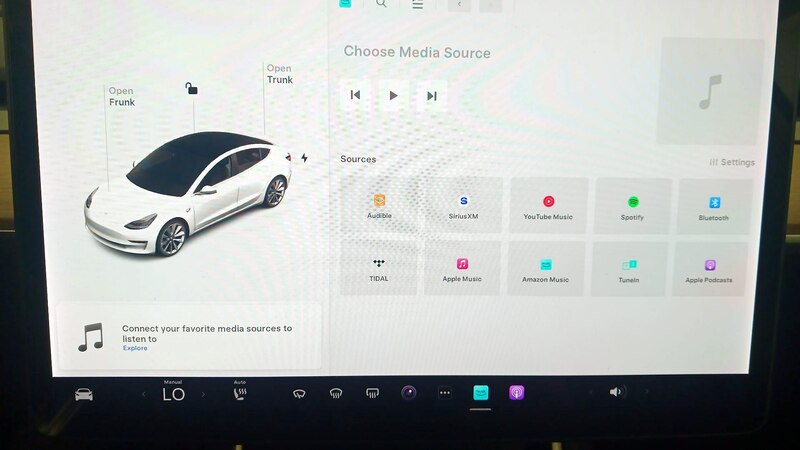The width and height of the screenshot is (800, 450).
Task: Select the Apple Music source tile
Action: pyautogui.click(x=462, y=269)
